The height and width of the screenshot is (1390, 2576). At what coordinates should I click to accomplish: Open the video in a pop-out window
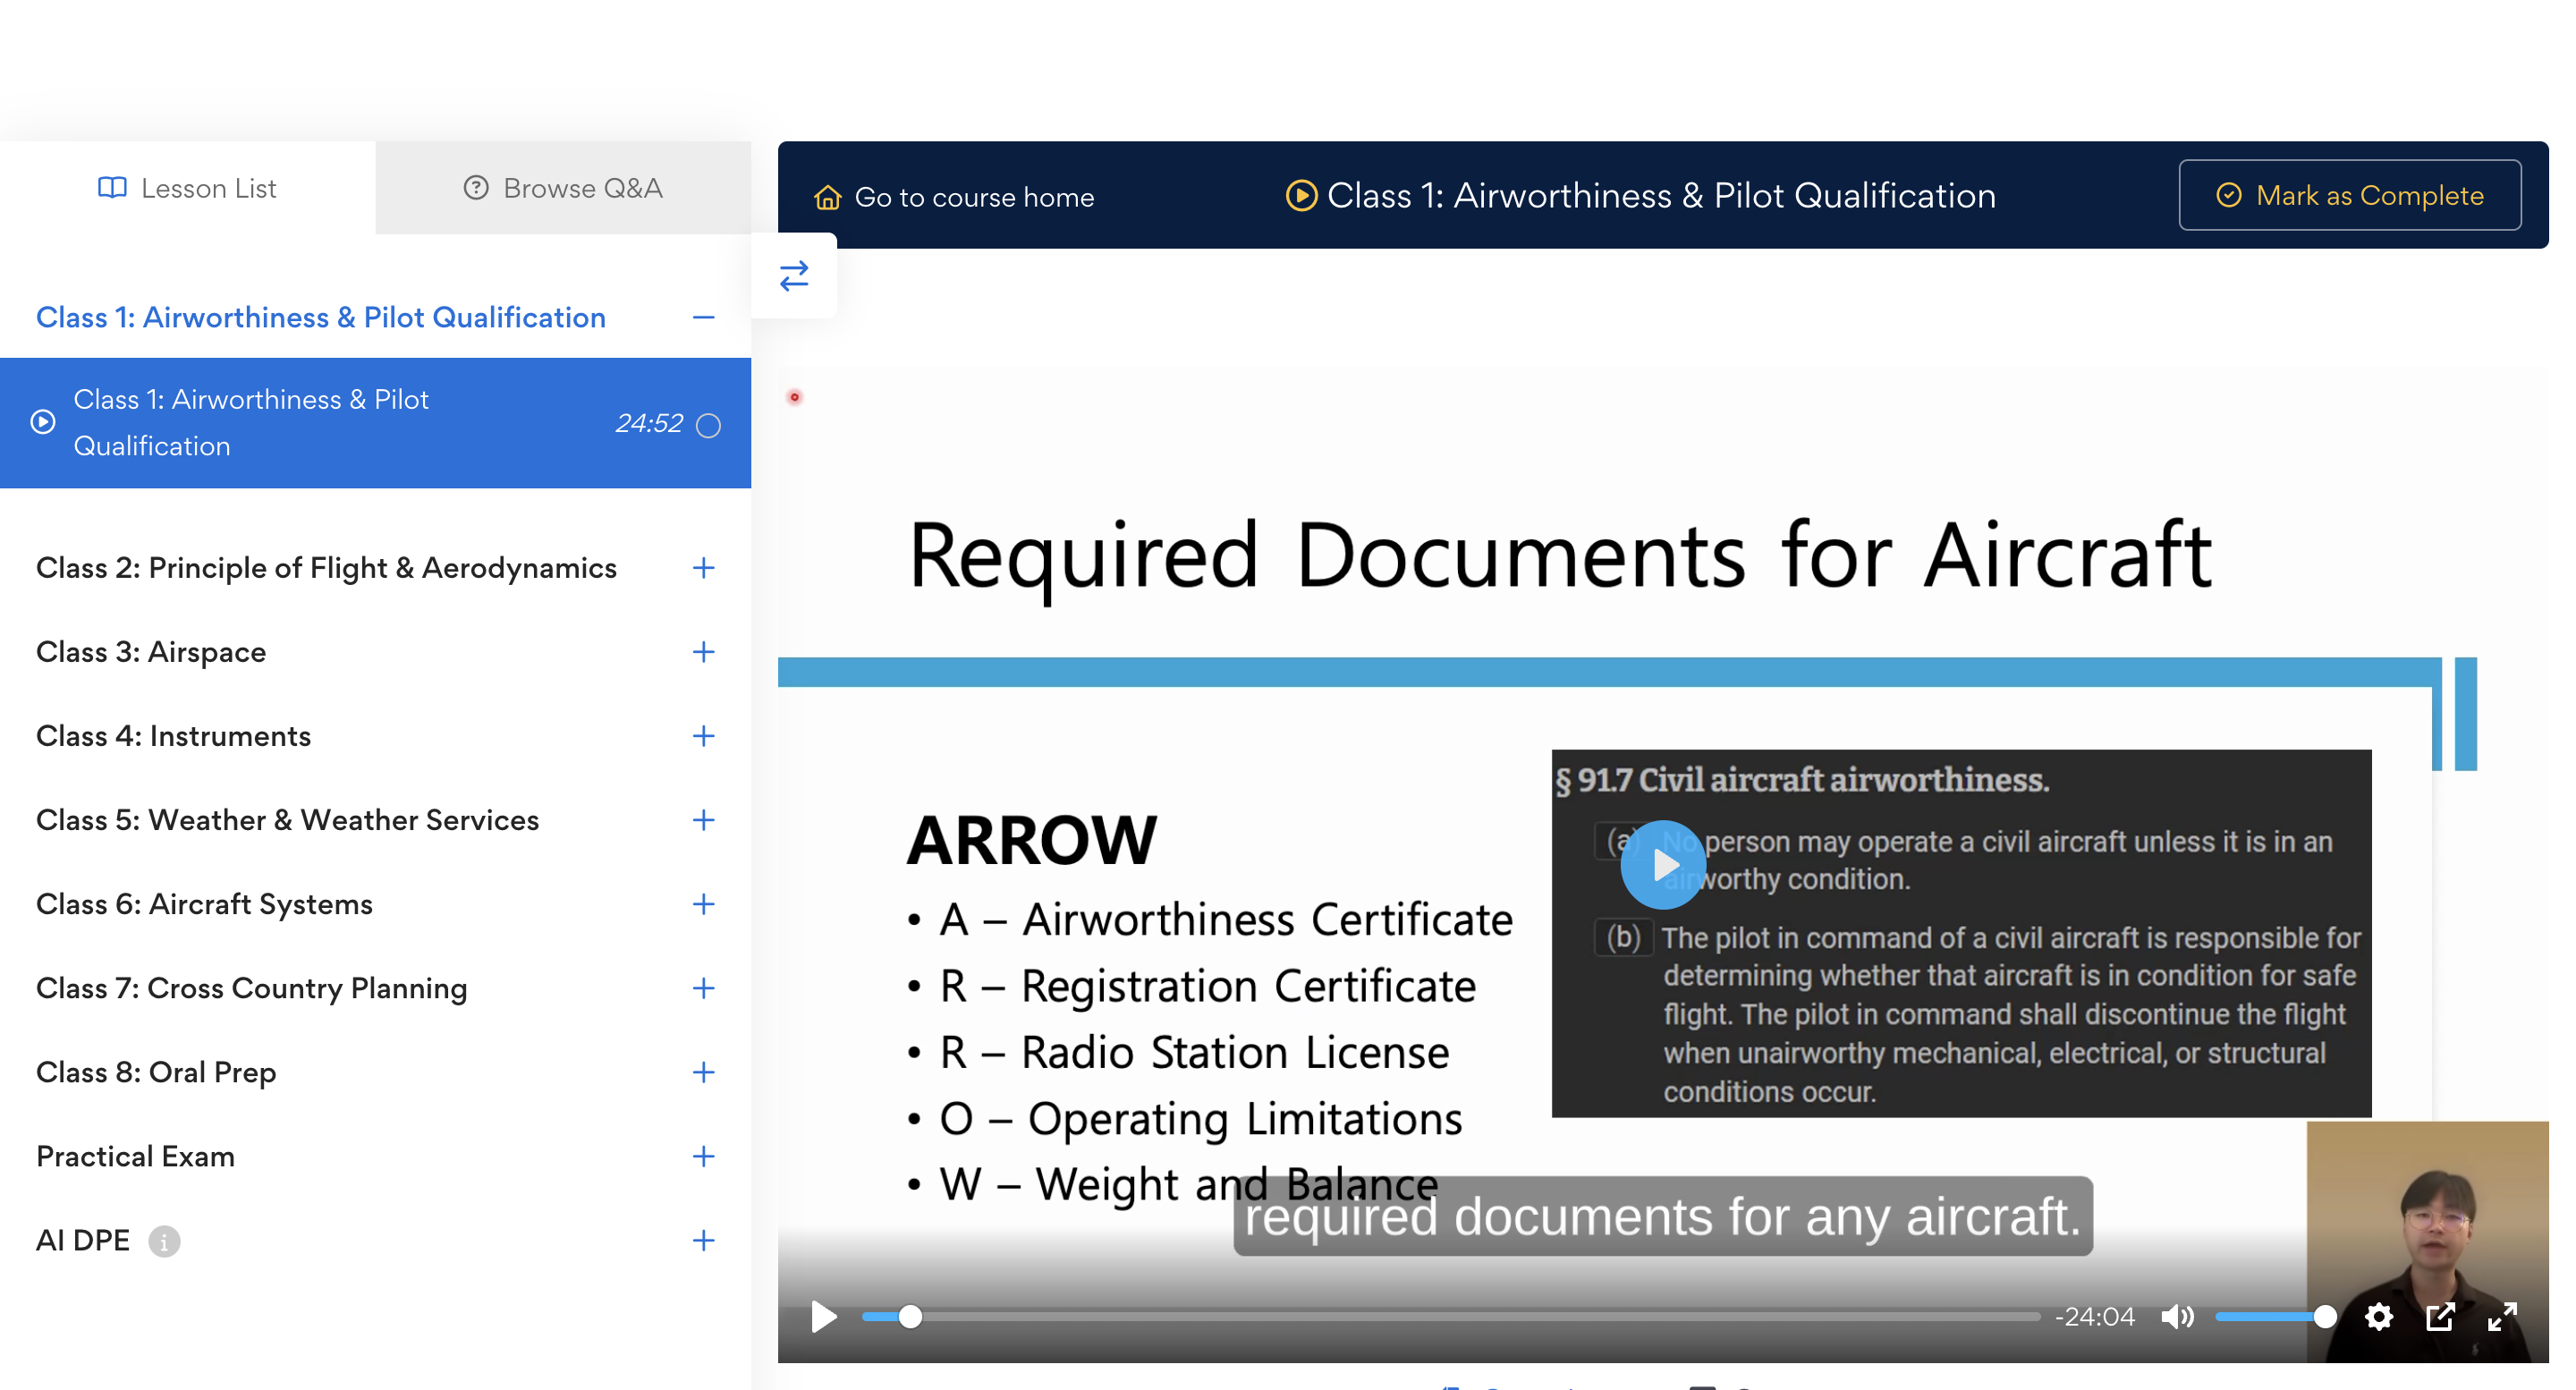2440,1317
